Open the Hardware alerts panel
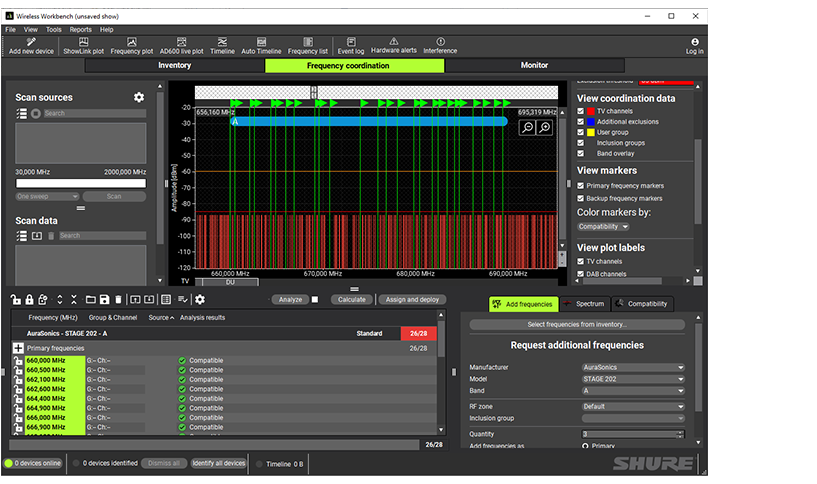 (x=393, y=44)
